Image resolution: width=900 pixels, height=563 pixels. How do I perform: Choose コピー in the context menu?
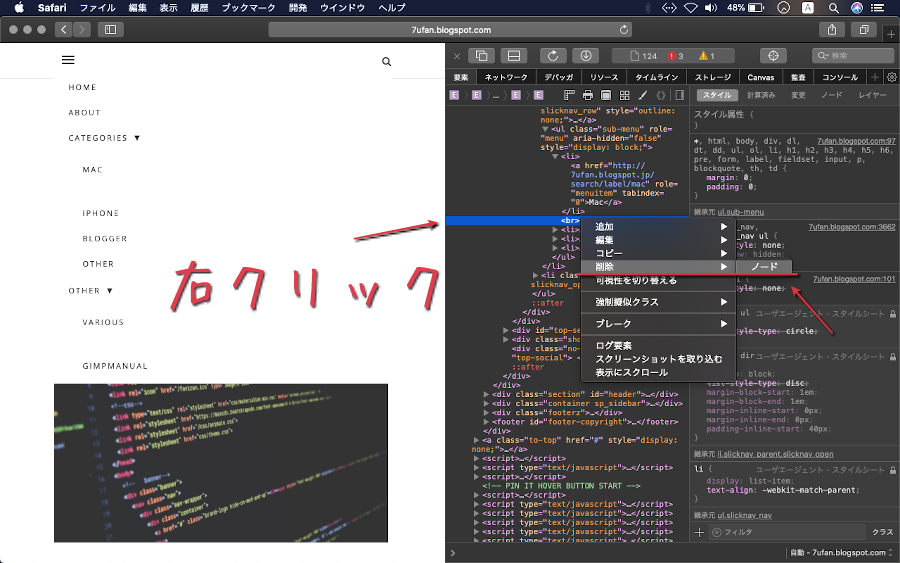click(659, 253)
